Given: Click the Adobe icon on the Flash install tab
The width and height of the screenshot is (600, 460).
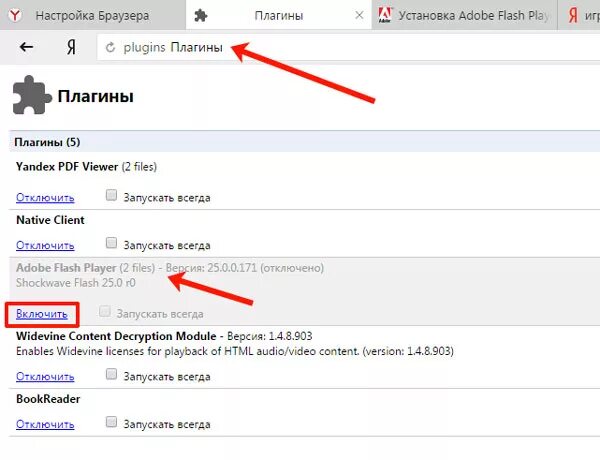Looking at the screenshot, I should tap(385, 15).
